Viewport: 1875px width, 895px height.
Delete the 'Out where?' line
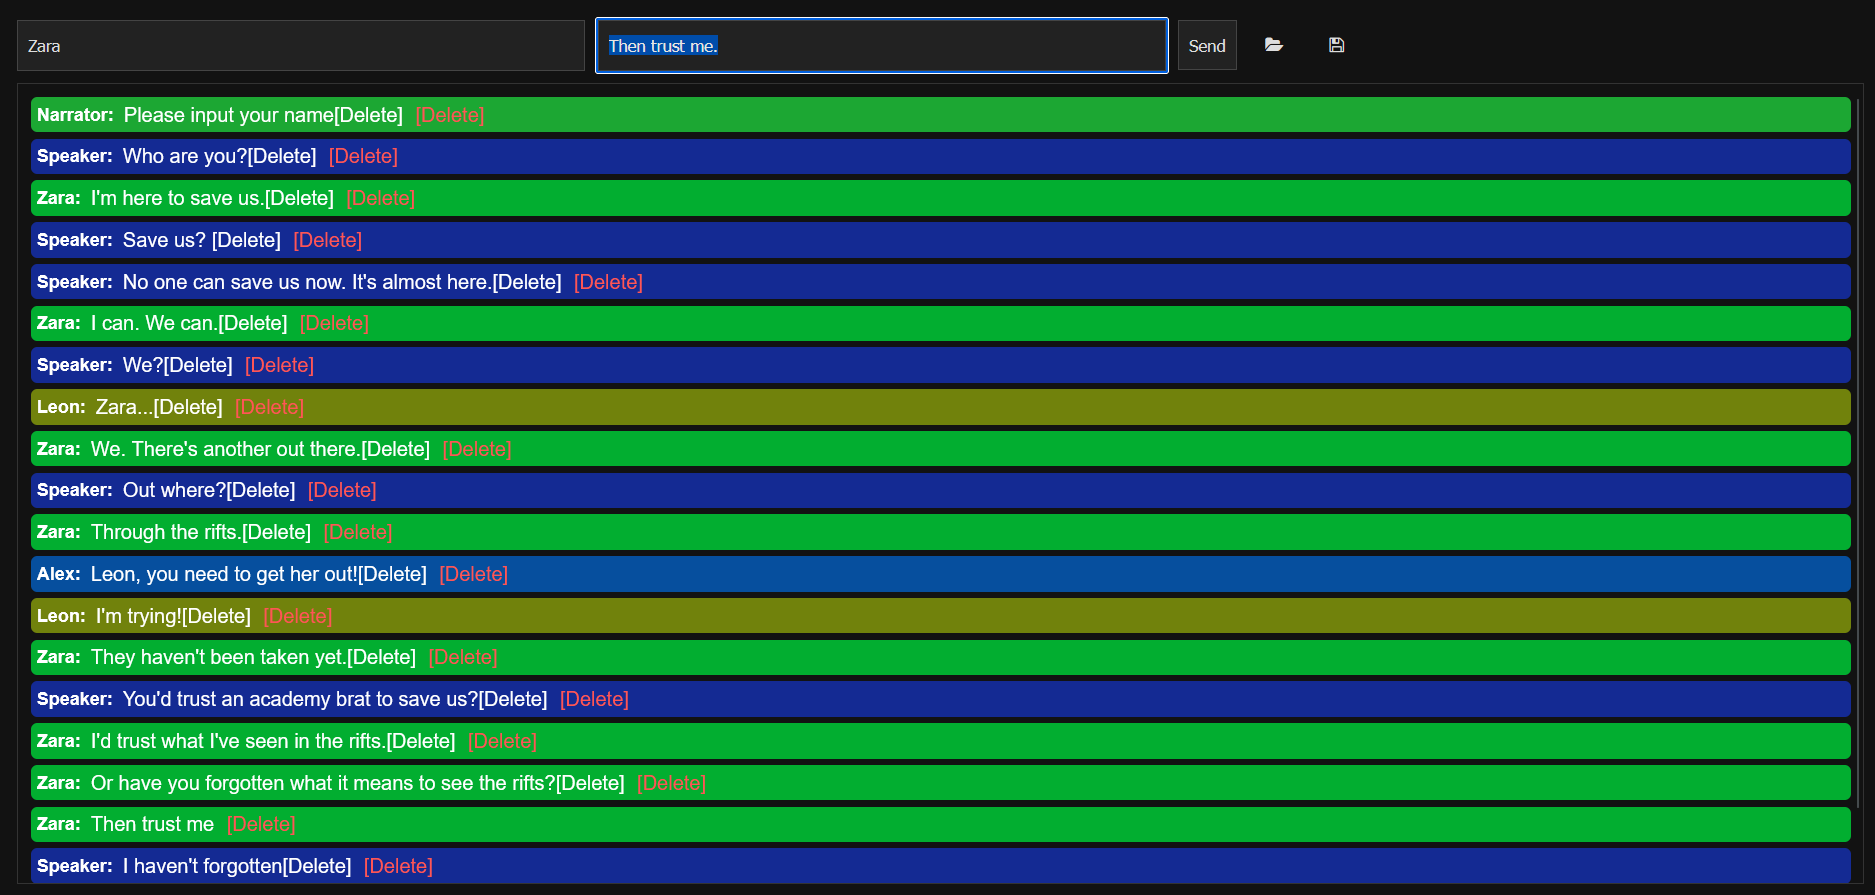342,490
